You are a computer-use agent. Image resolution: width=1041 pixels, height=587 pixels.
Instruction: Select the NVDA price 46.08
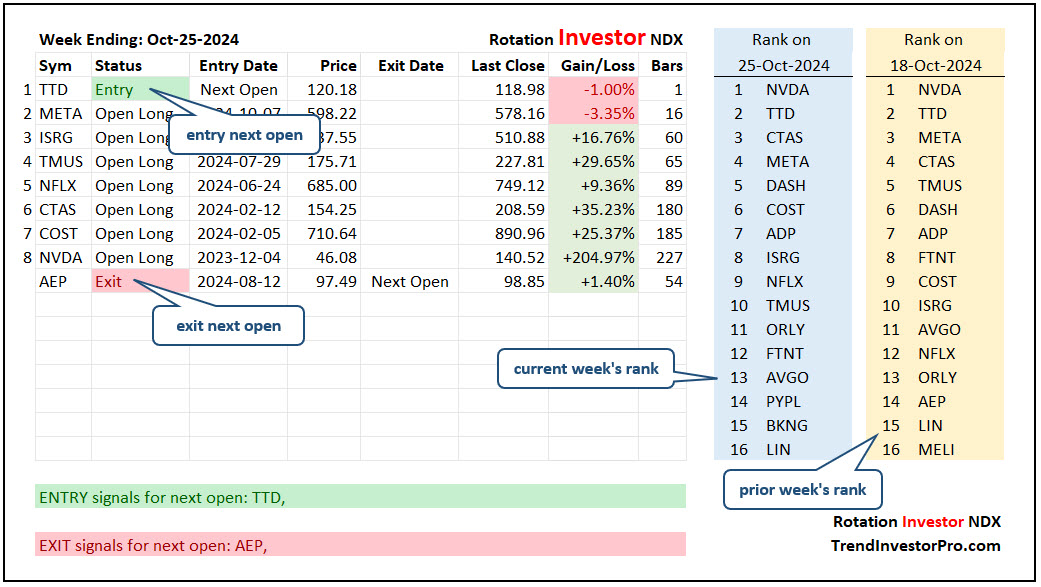point(336,257)
